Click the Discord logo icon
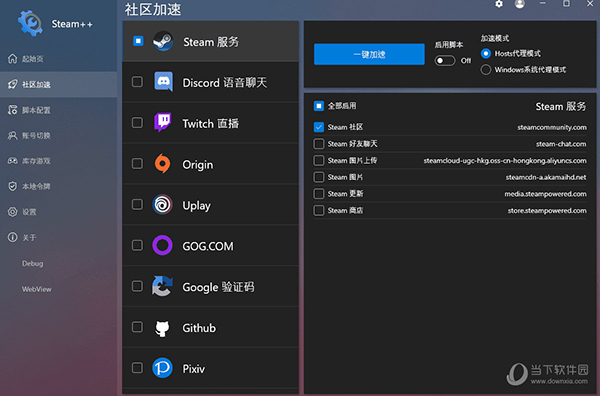Image resolution: width=600 pixels, height=396 pixels. coord(163,81)
